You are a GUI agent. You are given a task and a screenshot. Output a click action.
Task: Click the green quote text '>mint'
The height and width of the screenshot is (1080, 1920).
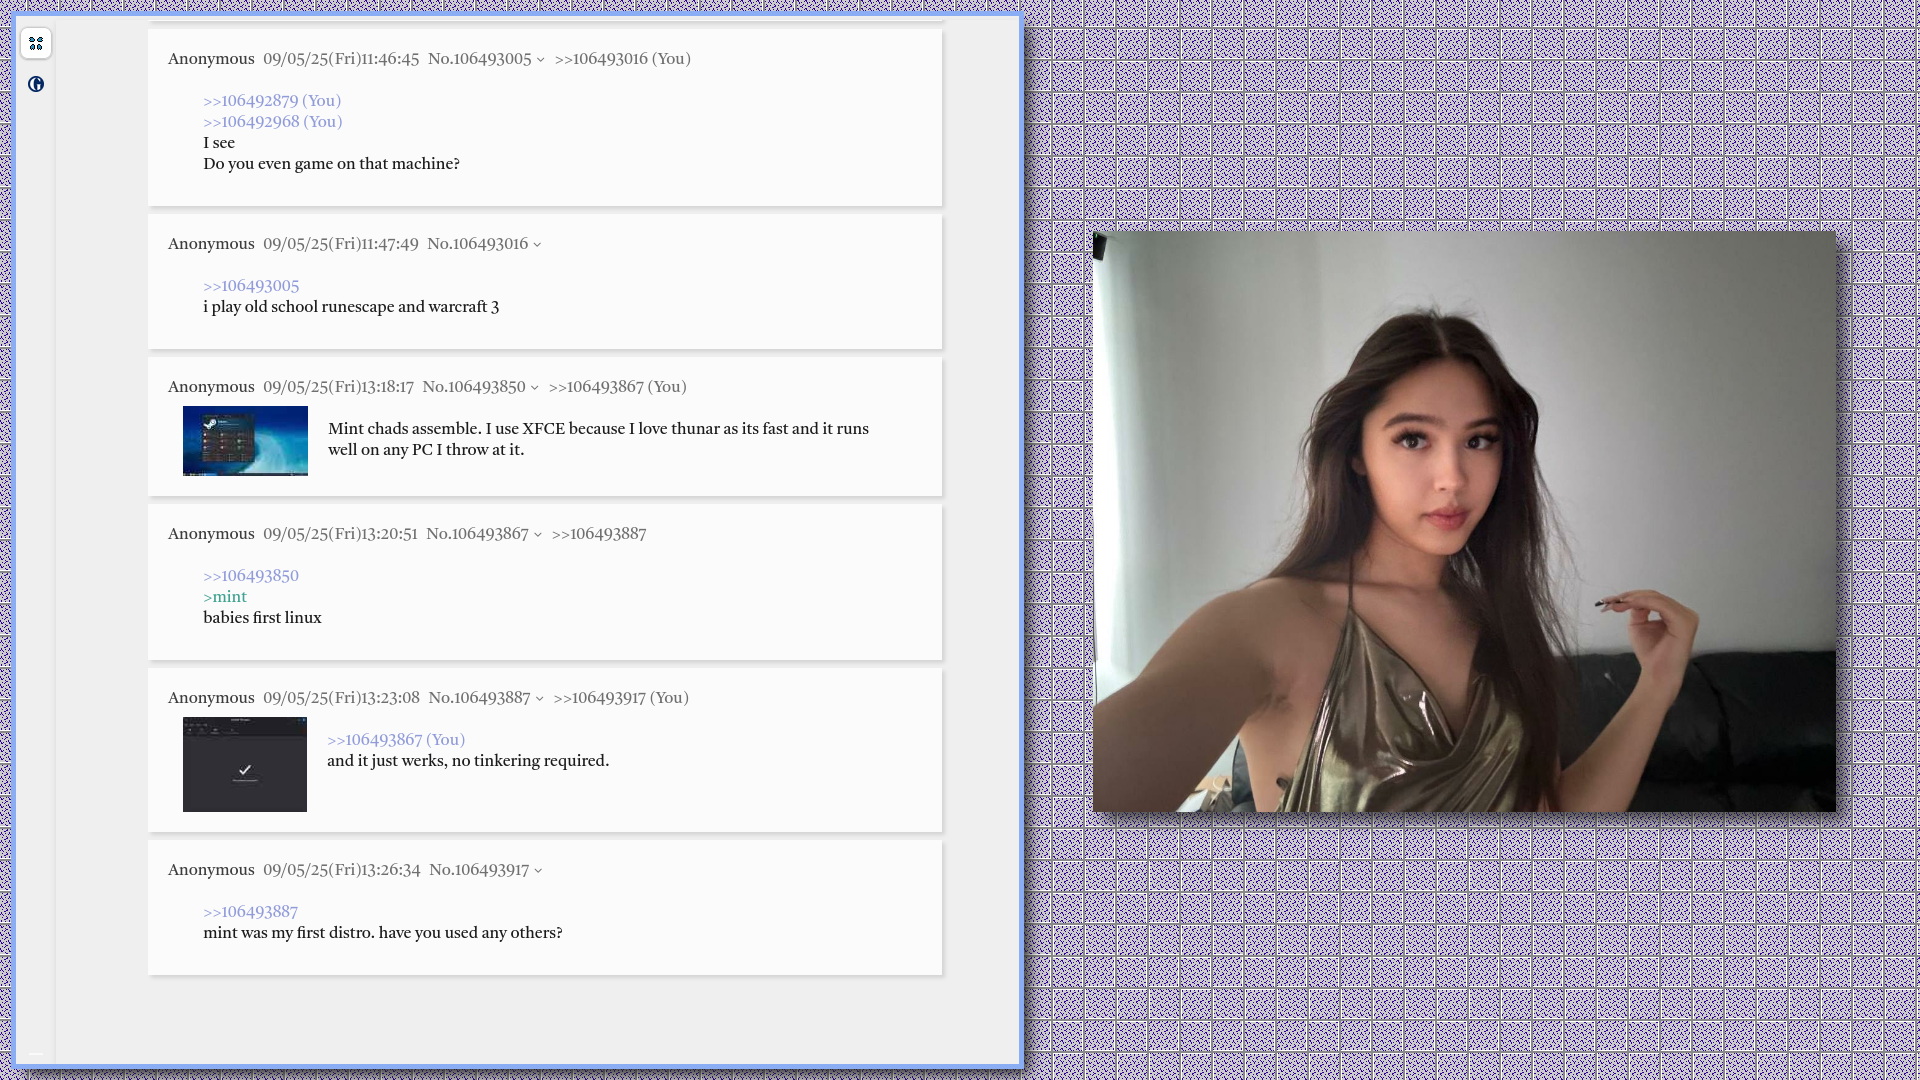tap(225, 597)
